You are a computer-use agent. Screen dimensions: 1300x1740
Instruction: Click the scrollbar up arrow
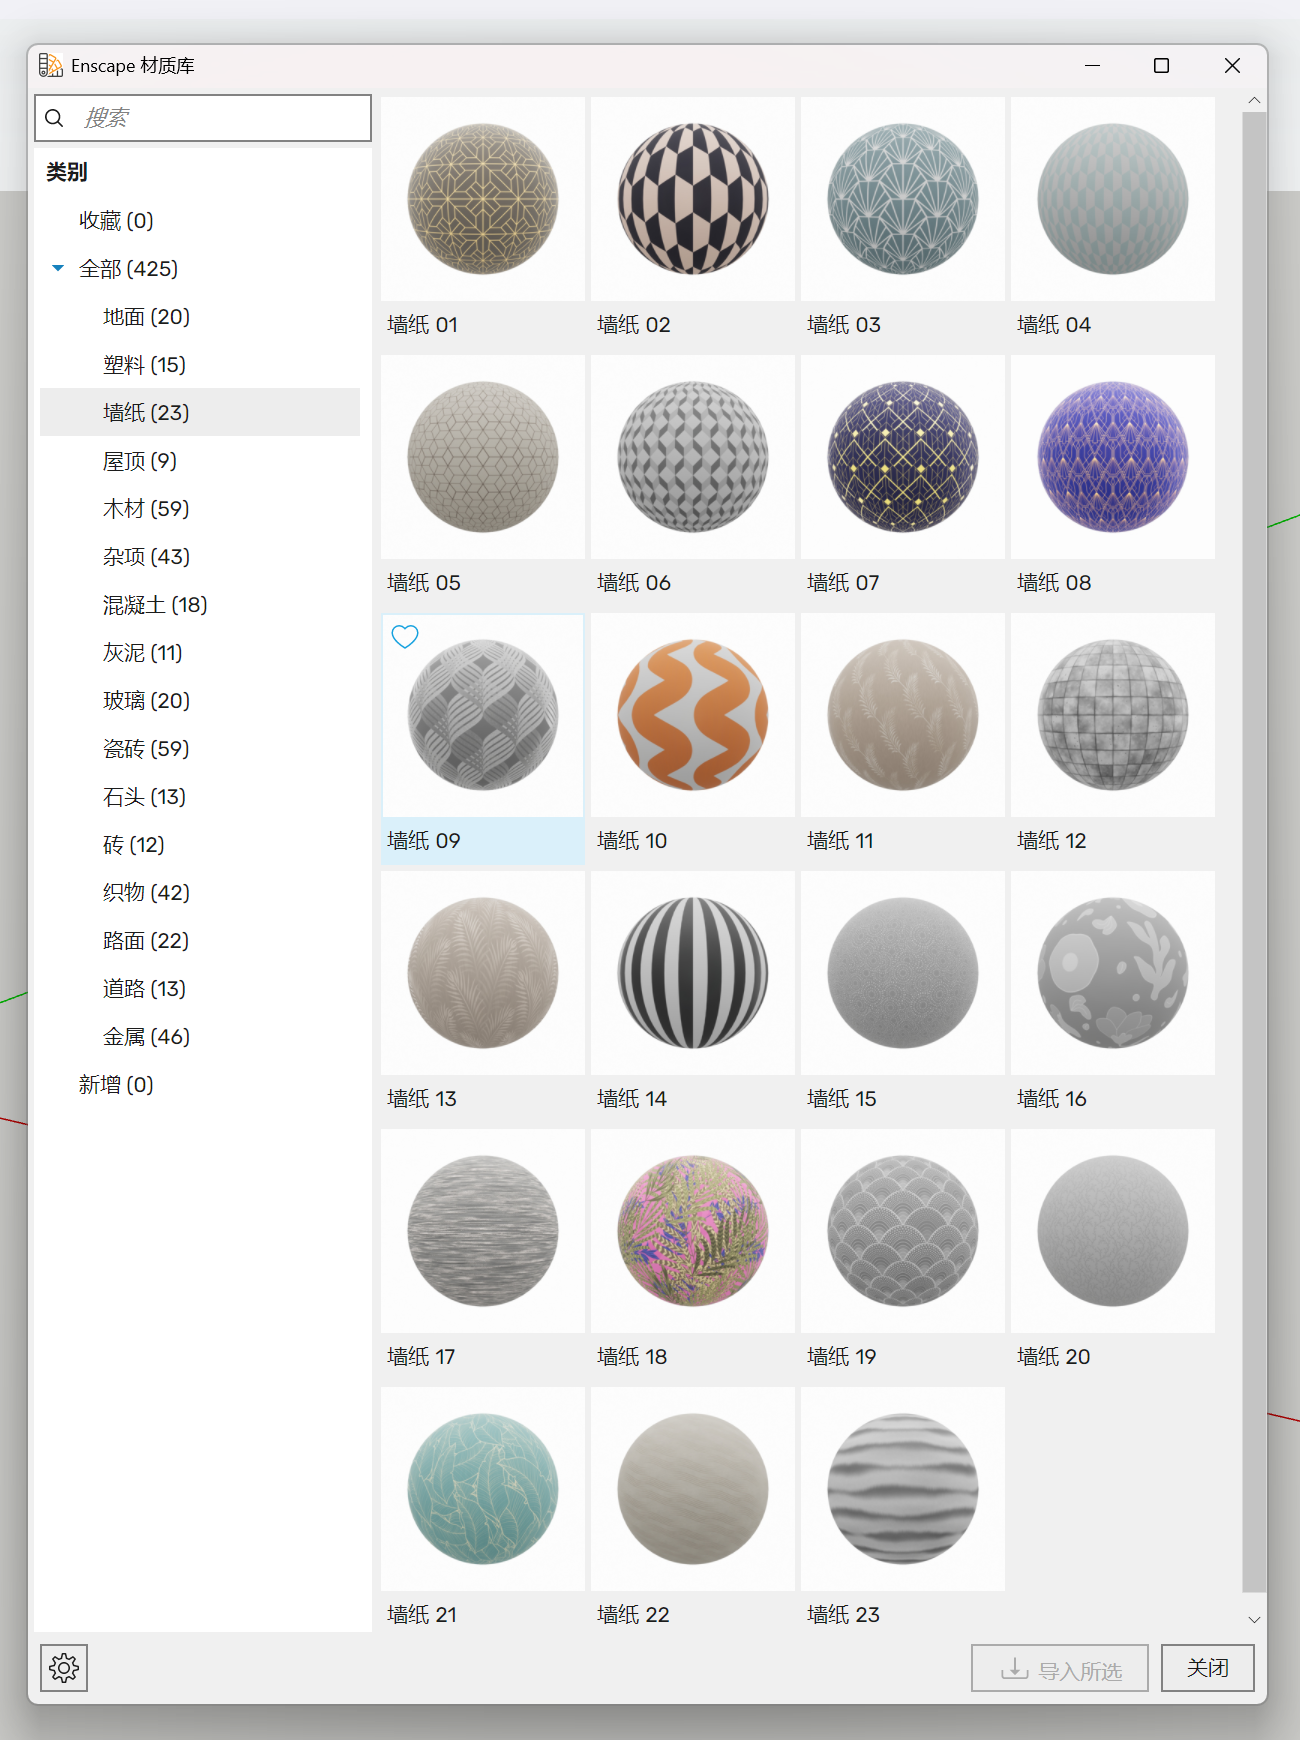[1254, 101]
